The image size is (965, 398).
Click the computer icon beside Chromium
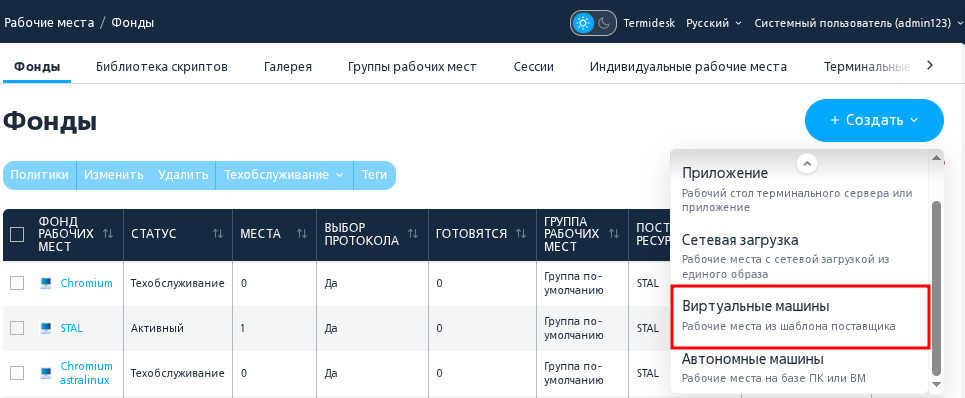pos(46,284)
